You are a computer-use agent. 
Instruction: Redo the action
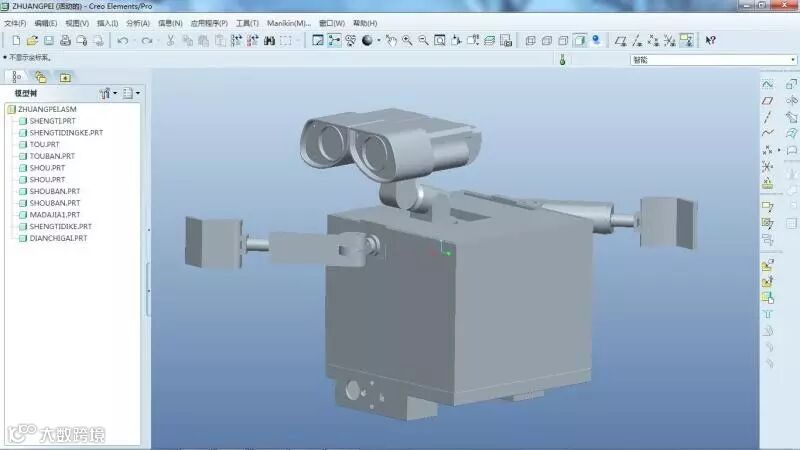click(x=146, y=40)
